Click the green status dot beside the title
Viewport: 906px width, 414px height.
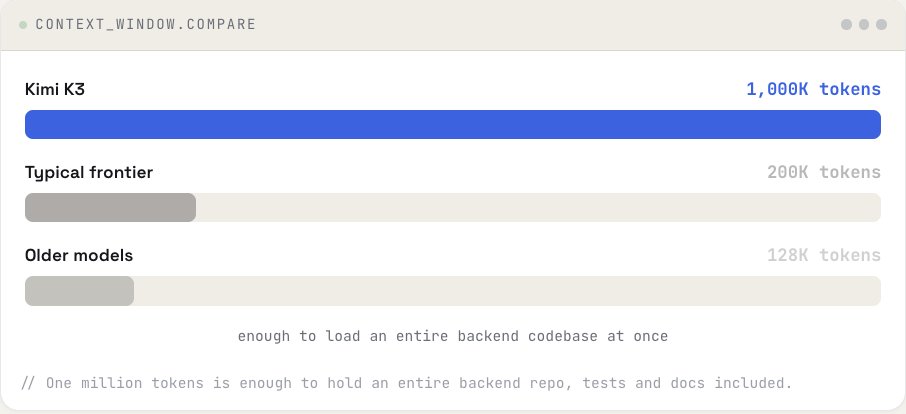(x=23, y=25)
